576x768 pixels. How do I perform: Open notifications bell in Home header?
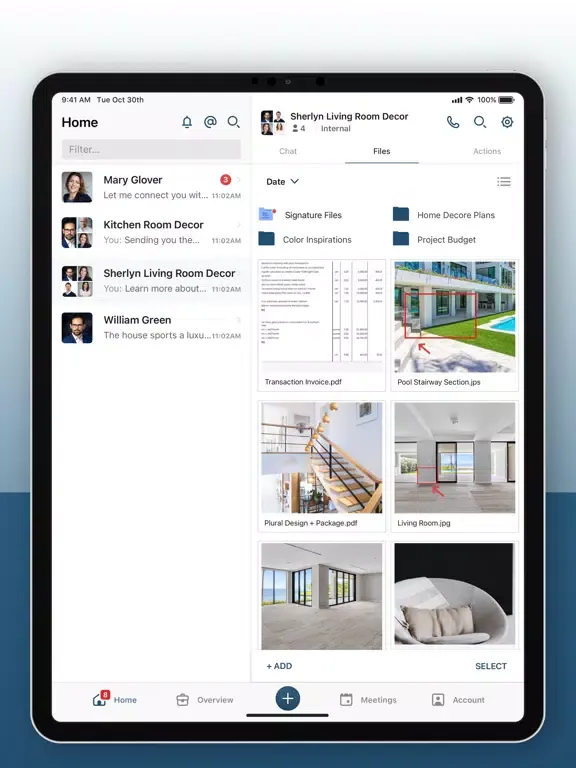pos(187,122)
